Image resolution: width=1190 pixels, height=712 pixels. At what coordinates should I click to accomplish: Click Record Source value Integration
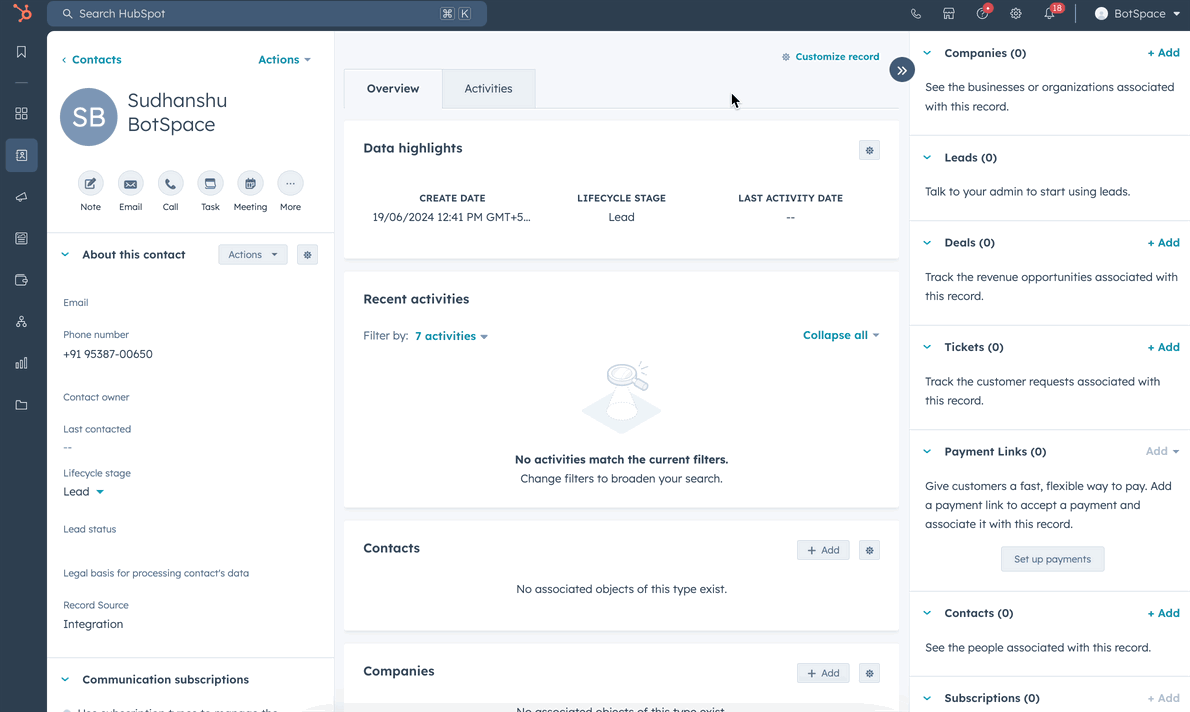[93, 624]
